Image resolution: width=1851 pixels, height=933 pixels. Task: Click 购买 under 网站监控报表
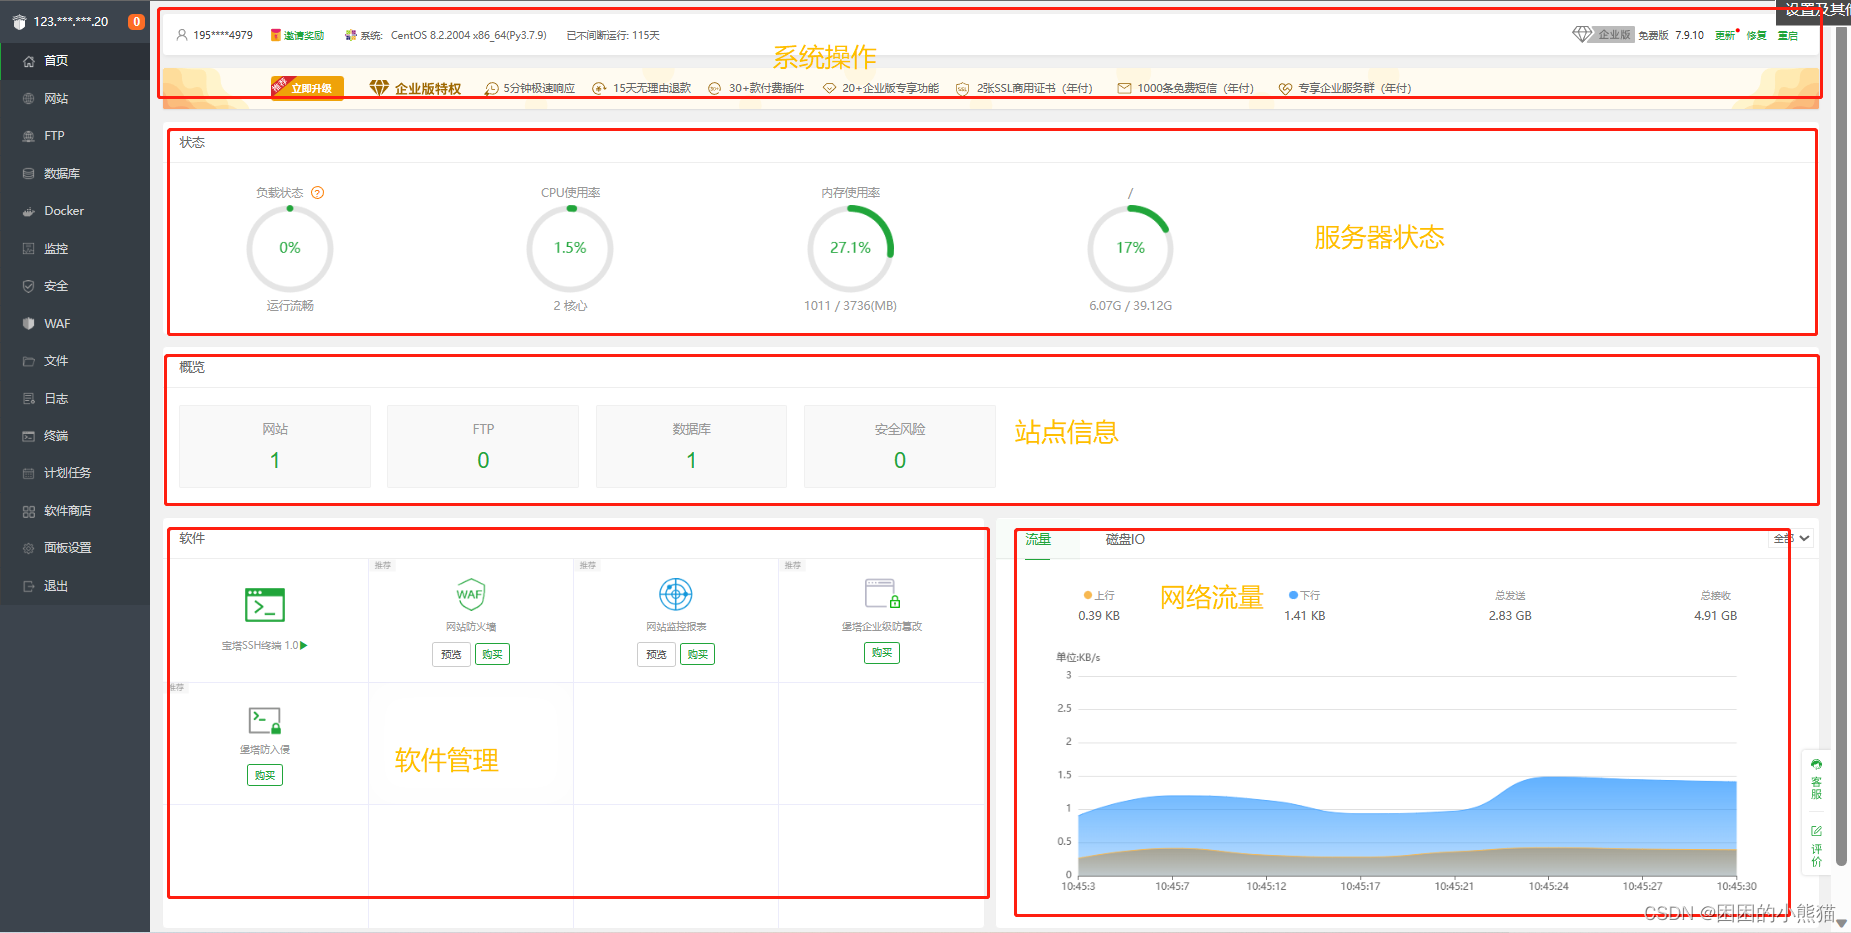tap(697, 655)
